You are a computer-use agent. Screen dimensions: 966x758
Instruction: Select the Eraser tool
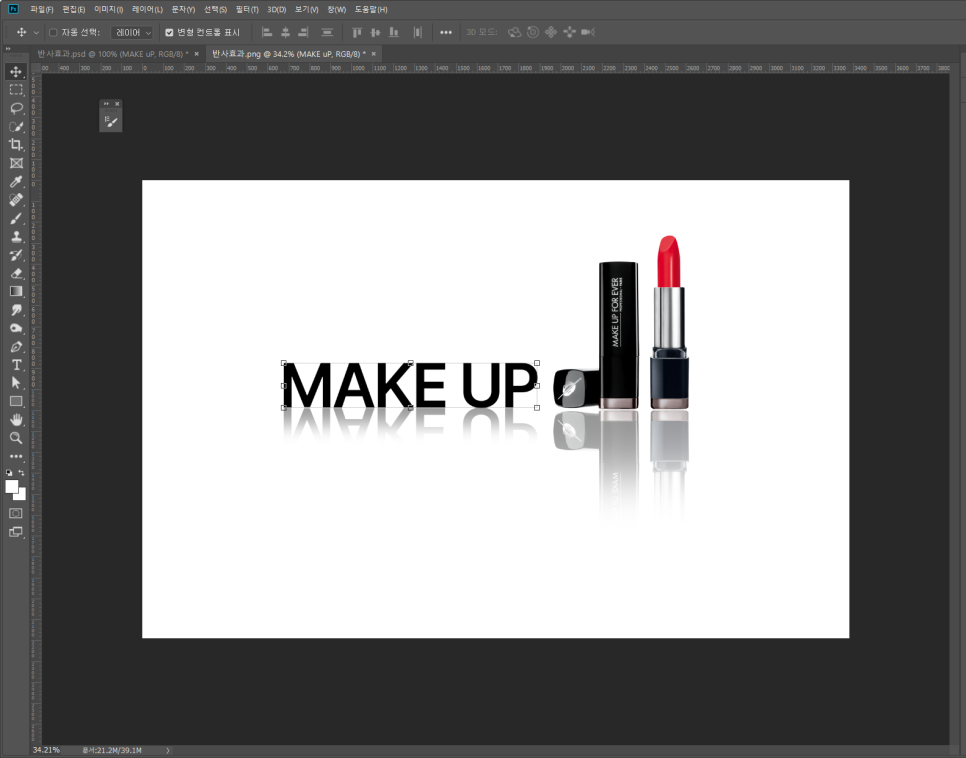[x=16, y=273]
